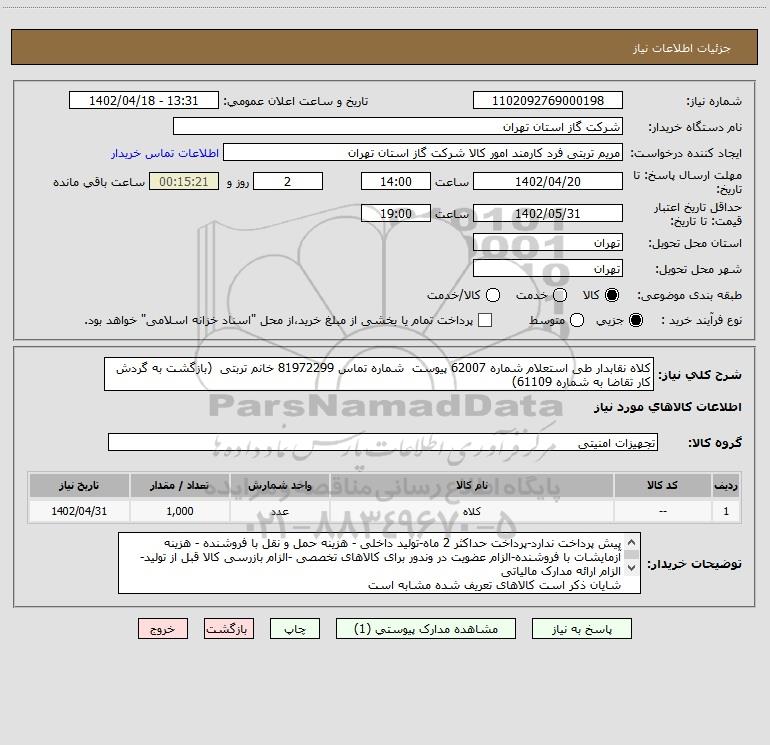Click the کد کالا column header
Screen dimensions: 770x745
(x=662, y=485)
